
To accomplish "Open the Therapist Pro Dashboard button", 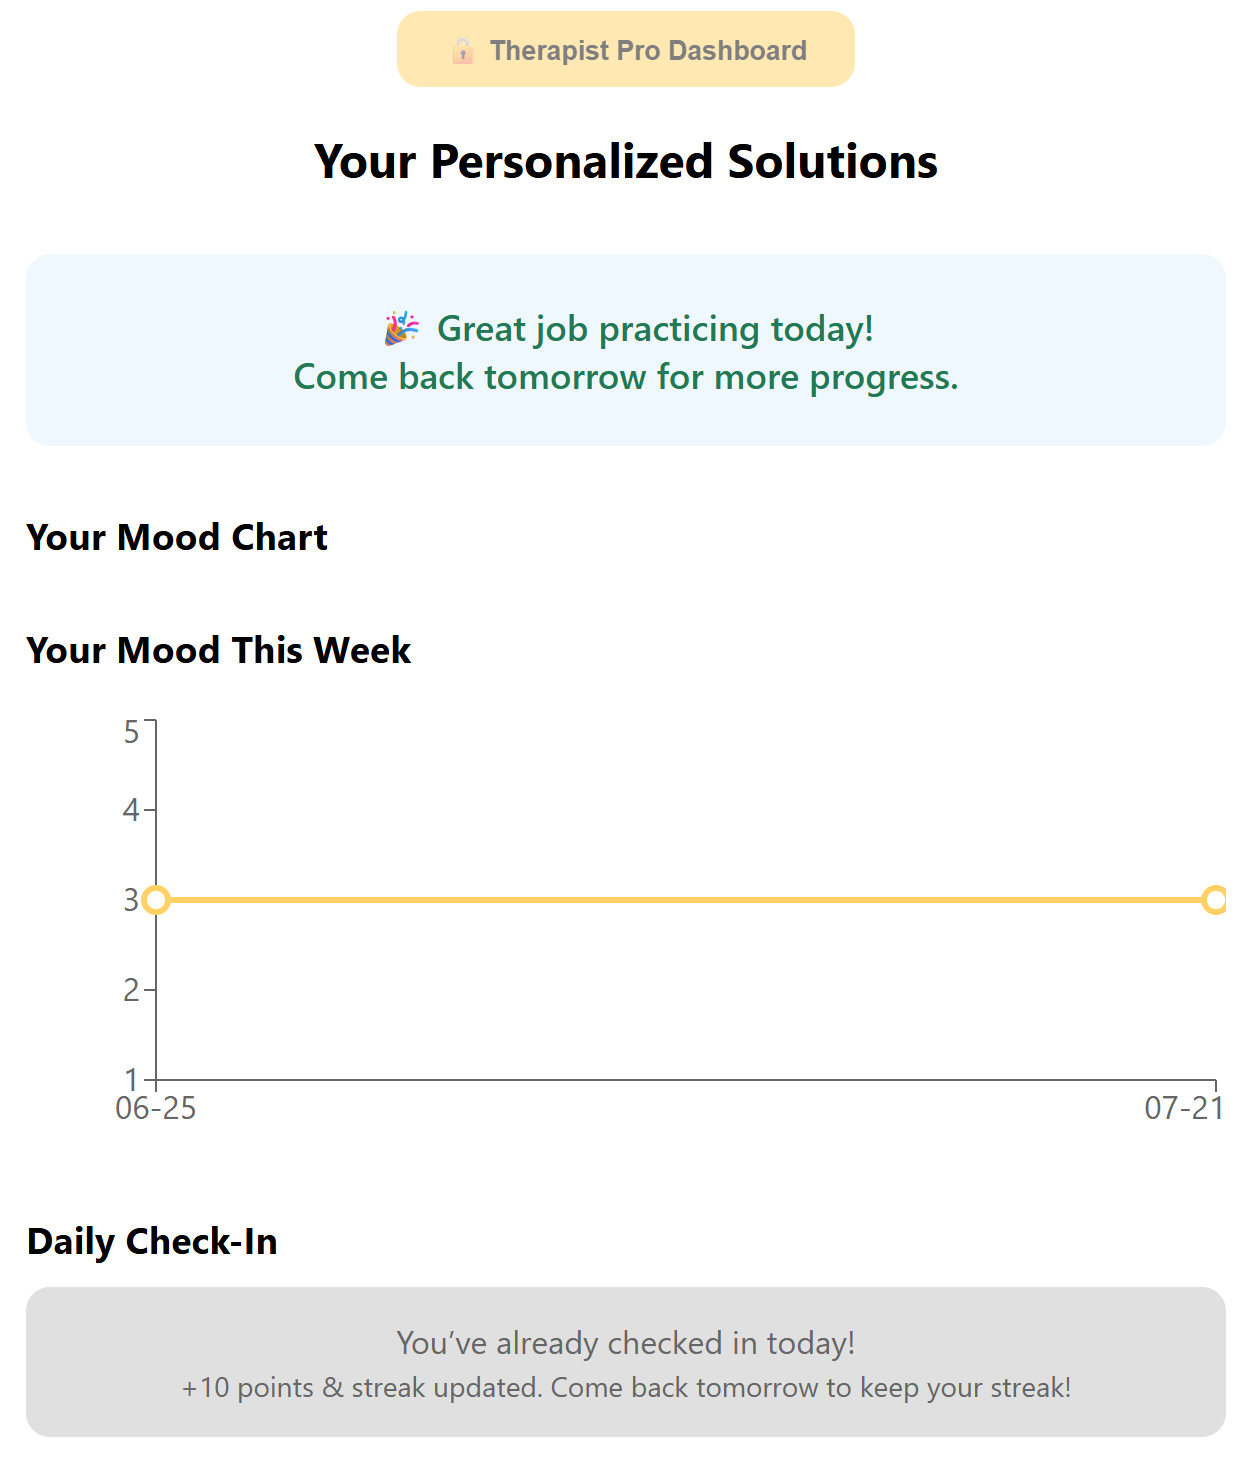I will (626, 49).
